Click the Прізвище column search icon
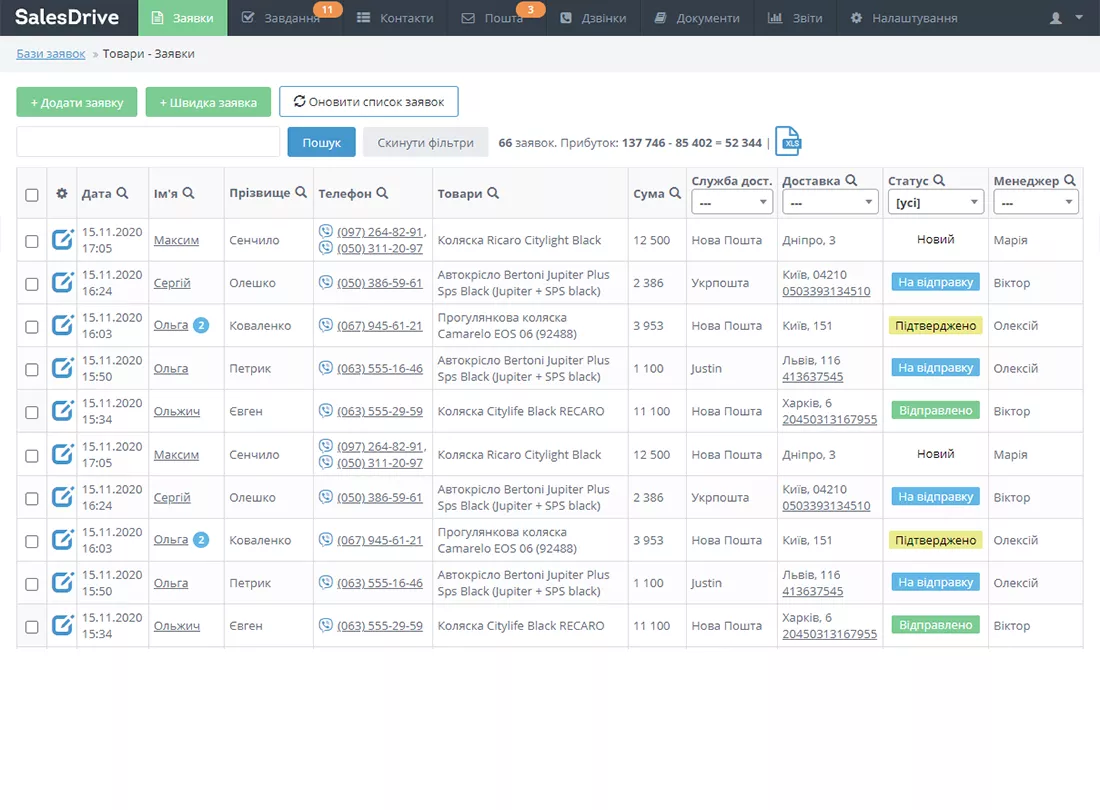This screenshot has height=810, width=1100. coord(301,192)
